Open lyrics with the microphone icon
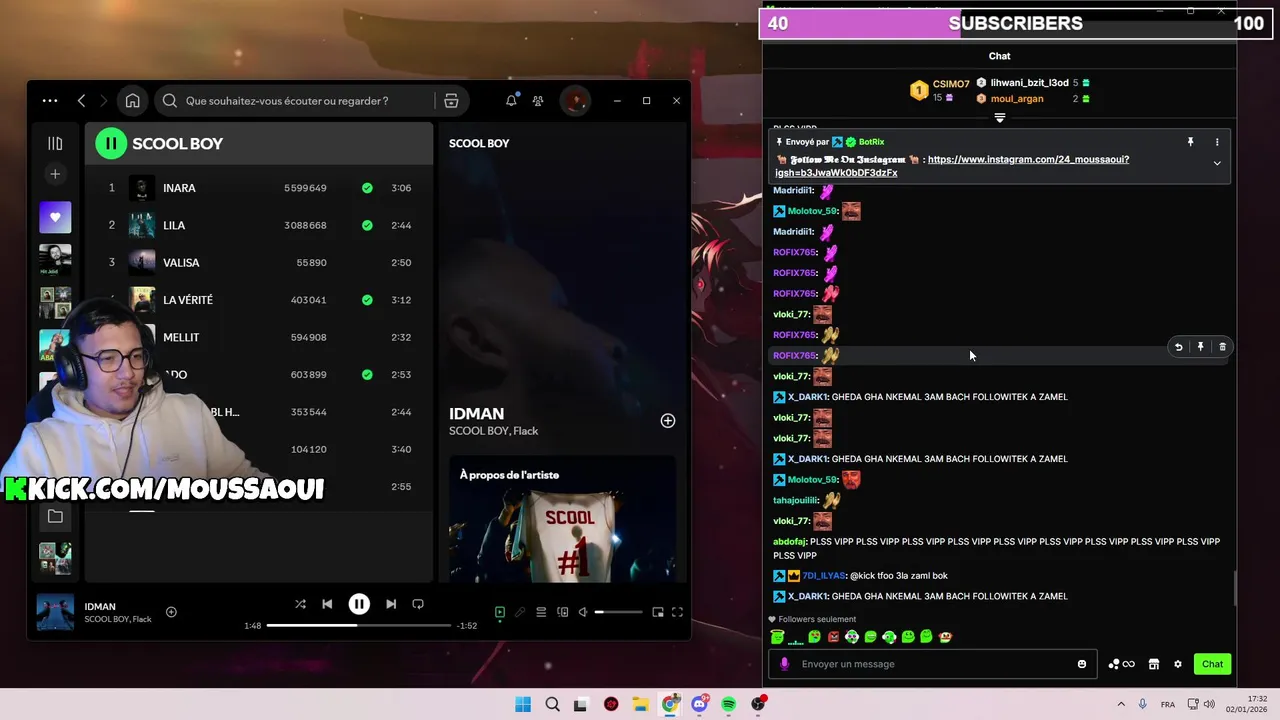This screenshot has height=720, width=1280. [520, 612]
